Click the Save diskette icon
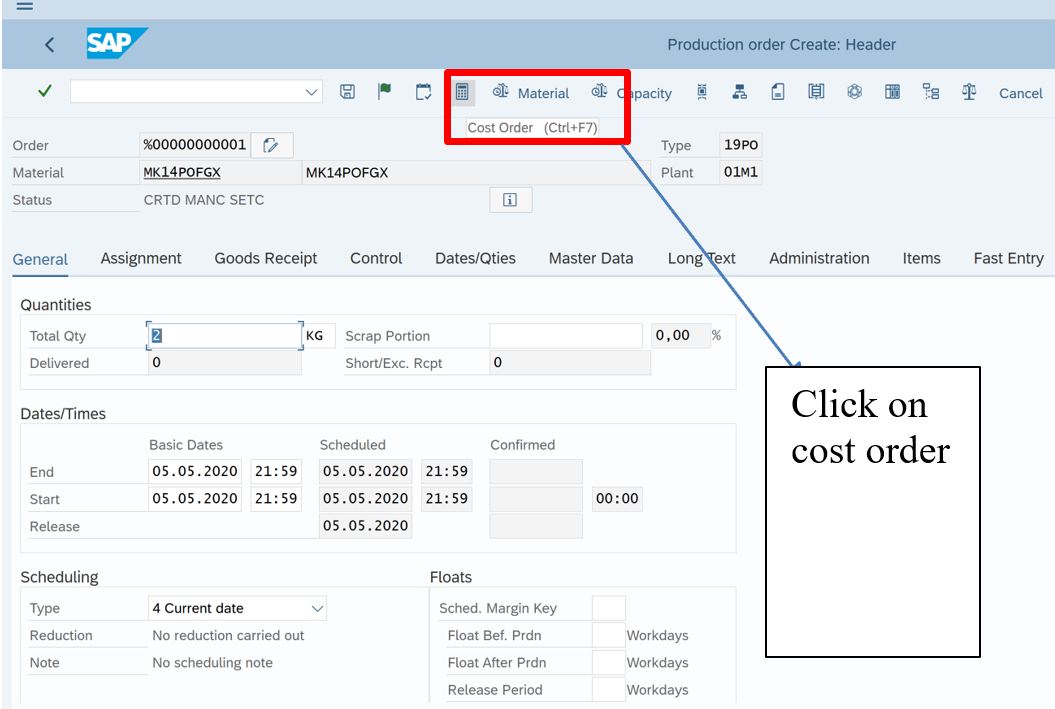 347,92
